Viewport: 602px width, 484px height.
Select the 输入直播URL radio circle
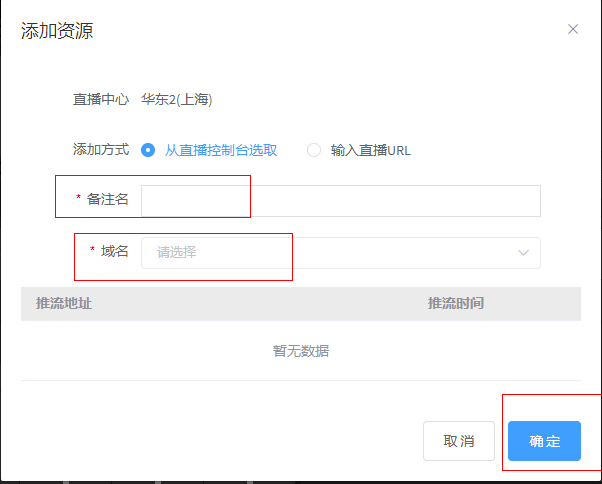click(x=314, y=150)
